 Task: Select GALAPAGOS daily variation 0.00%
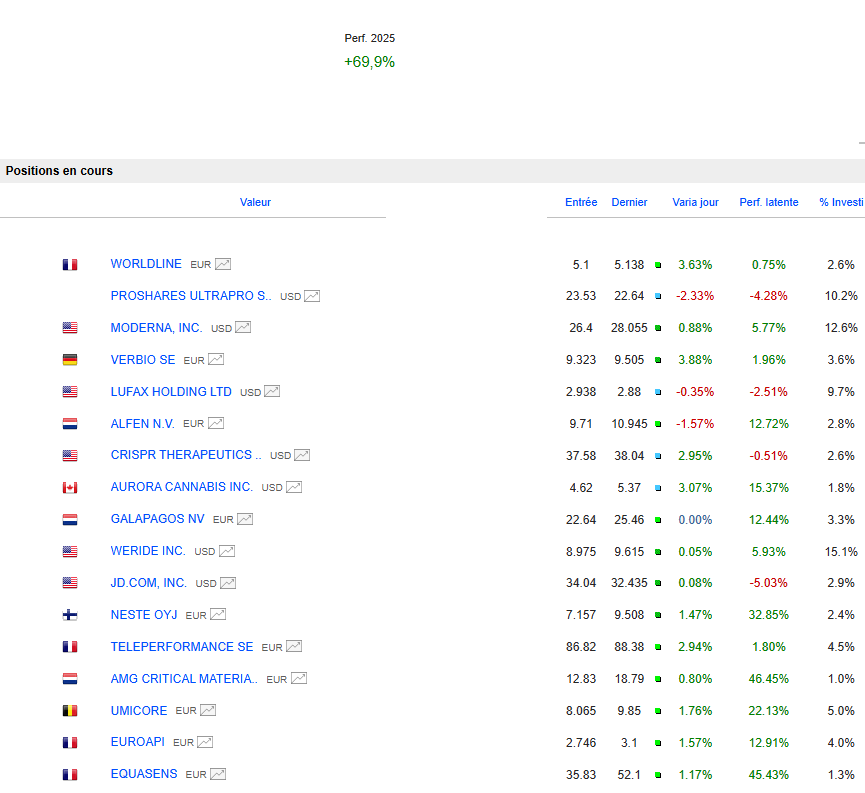click(x=695, y=520)
